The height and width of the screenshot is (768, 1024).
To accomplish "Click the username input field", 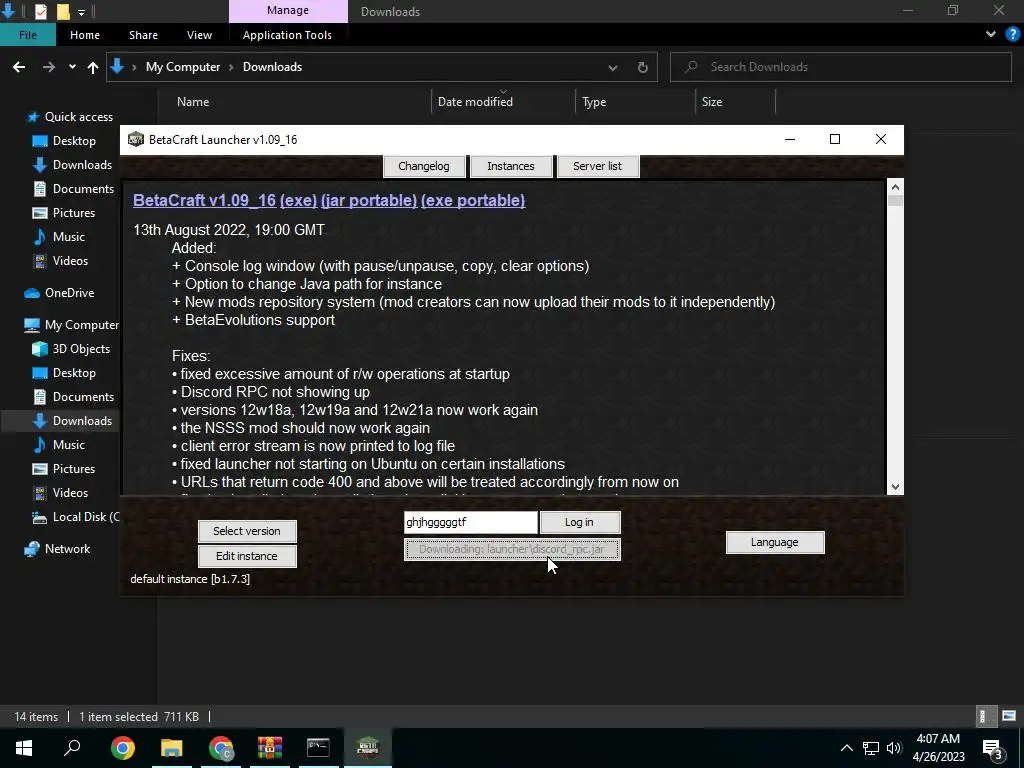I will pyautogui.click(x=470, y=522).
